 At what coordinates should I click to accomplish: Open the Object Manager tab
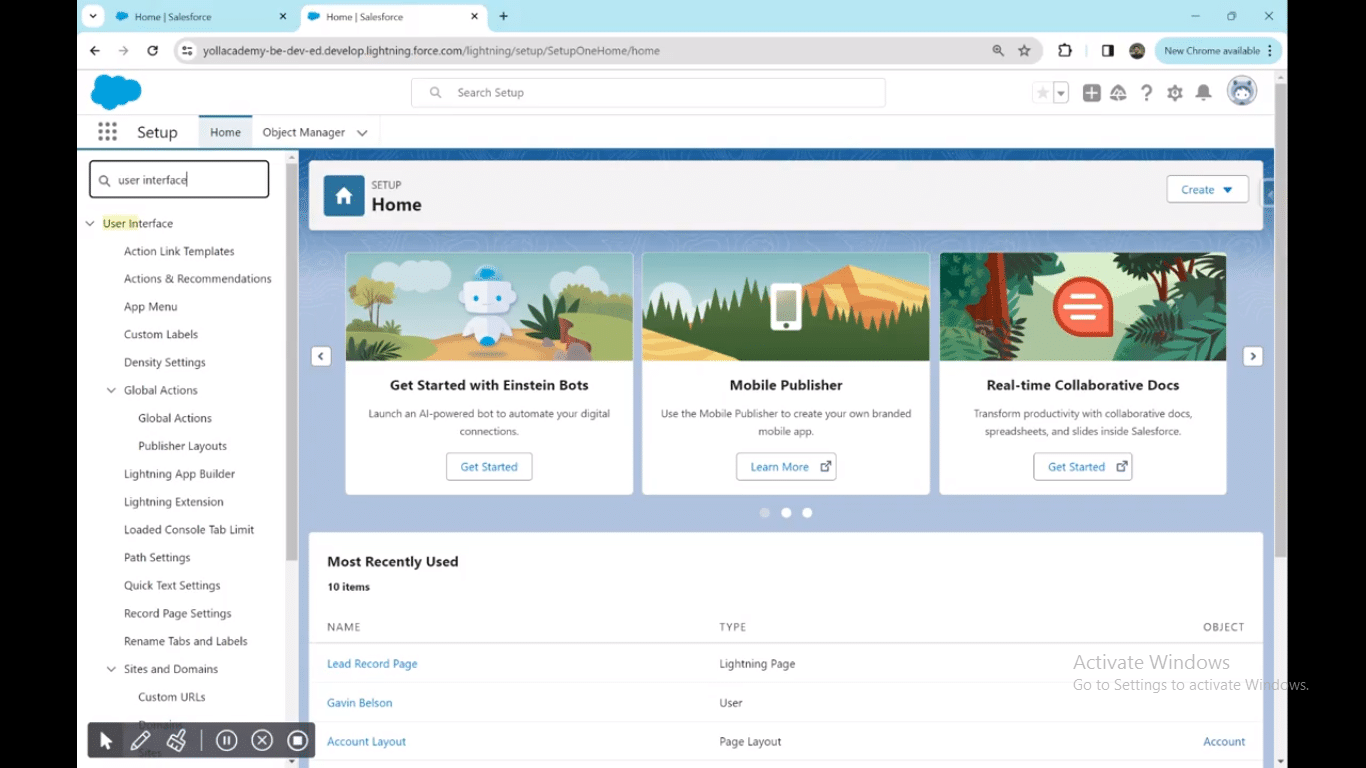coord(303,132)
